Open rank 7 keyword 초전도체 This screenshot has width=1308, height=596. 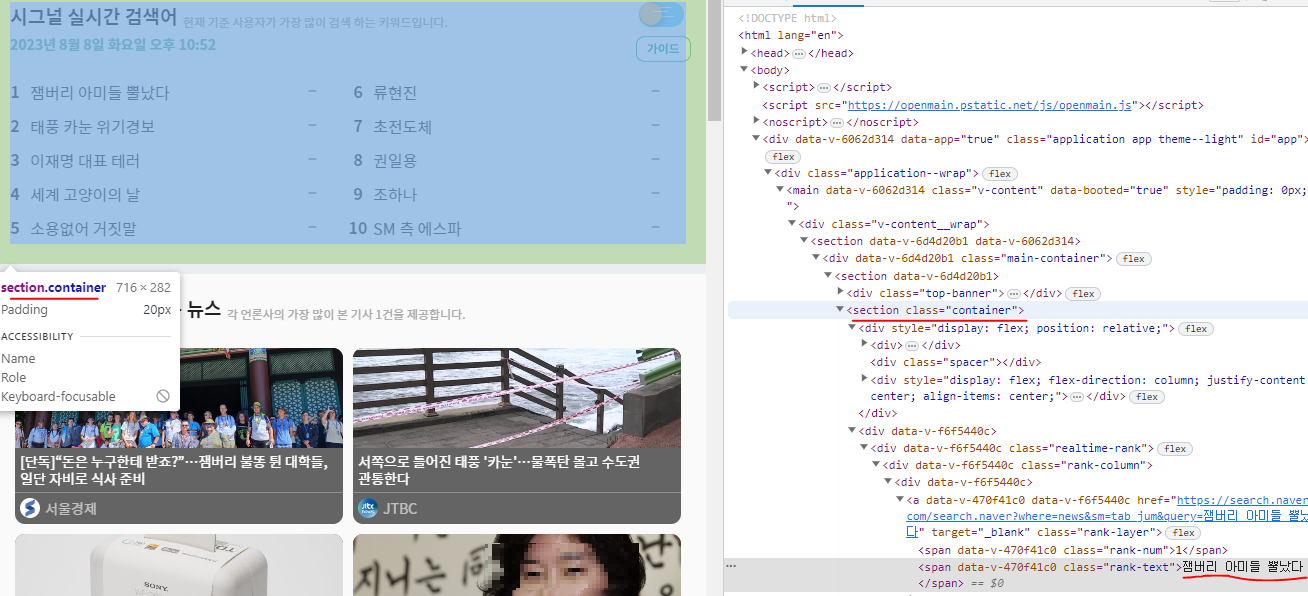(402, 126)
